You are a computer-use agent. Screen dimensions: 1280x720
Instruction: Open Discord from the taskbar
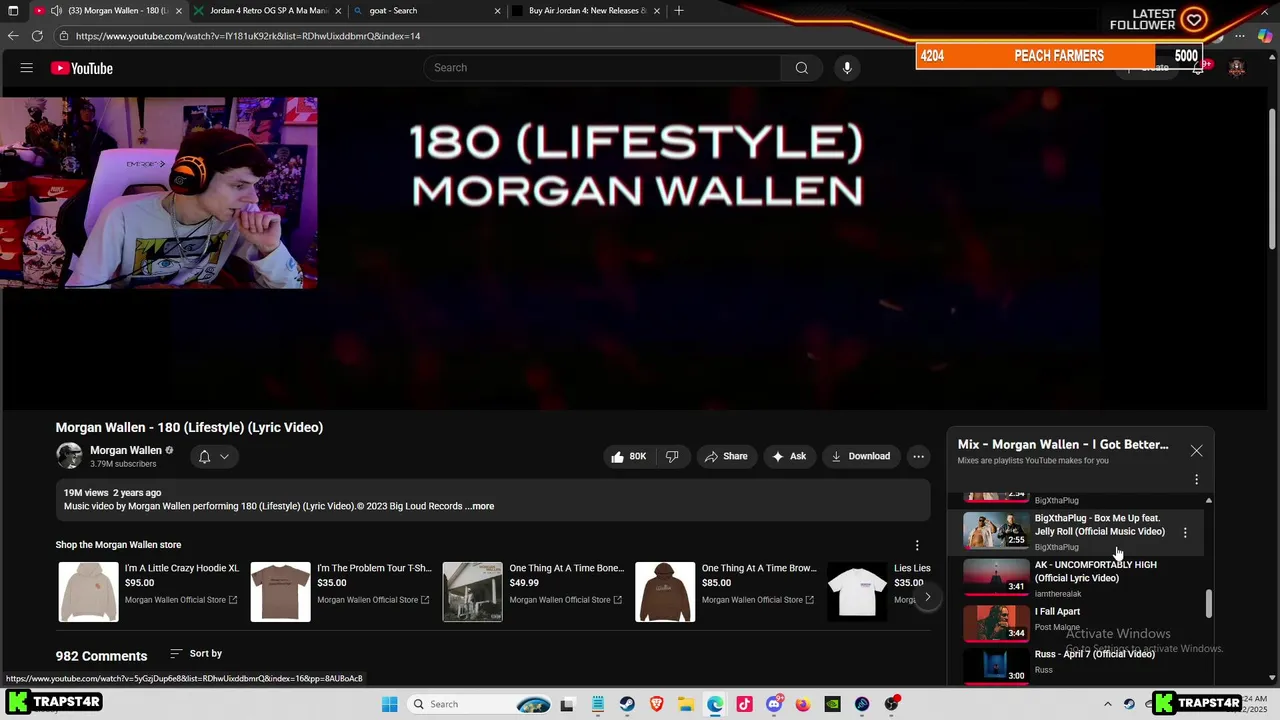(x=774, y=704)
